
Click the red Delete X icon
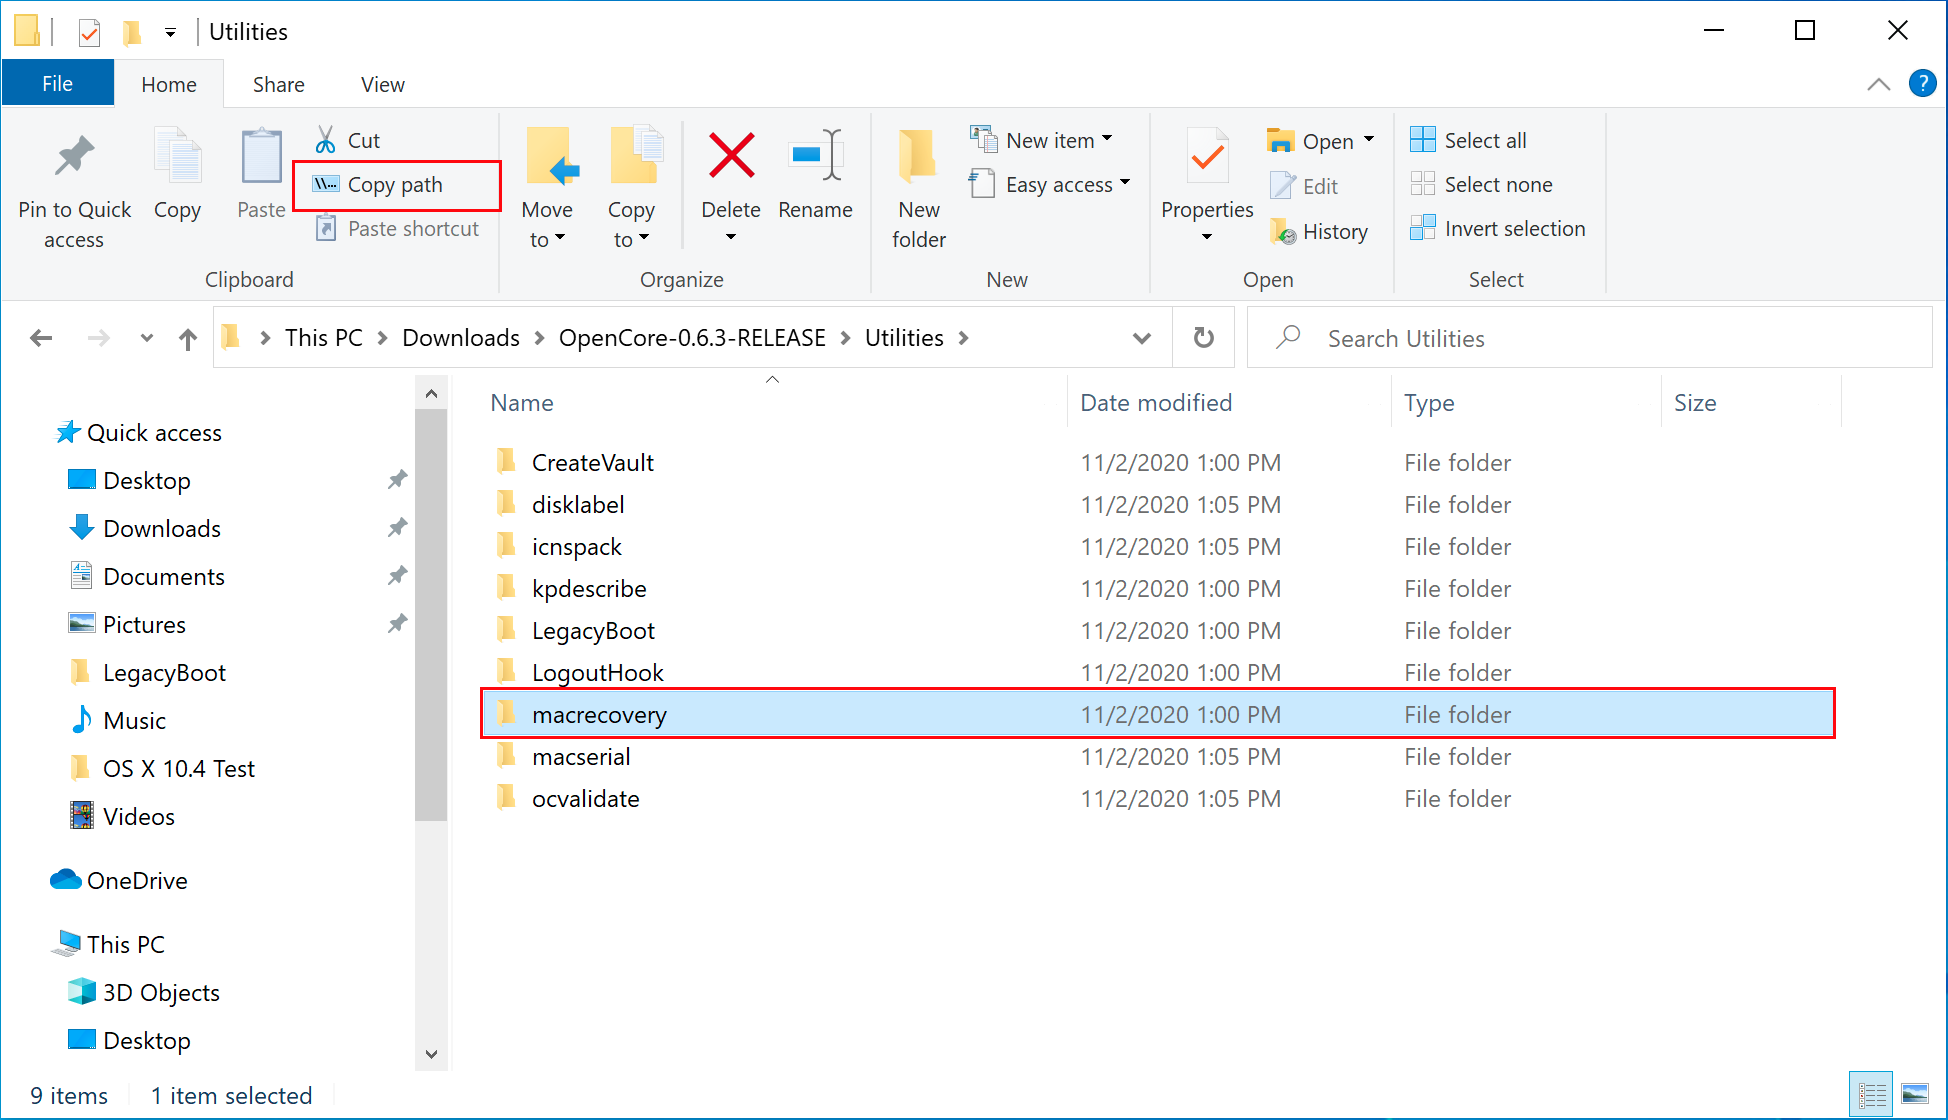click(731, 157)
